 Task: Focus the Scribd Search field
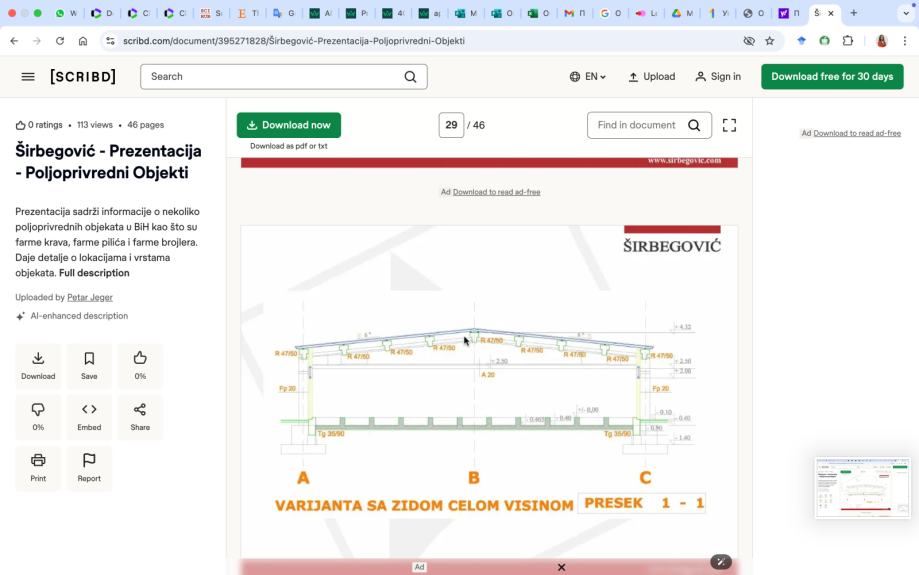pos(284,77)
